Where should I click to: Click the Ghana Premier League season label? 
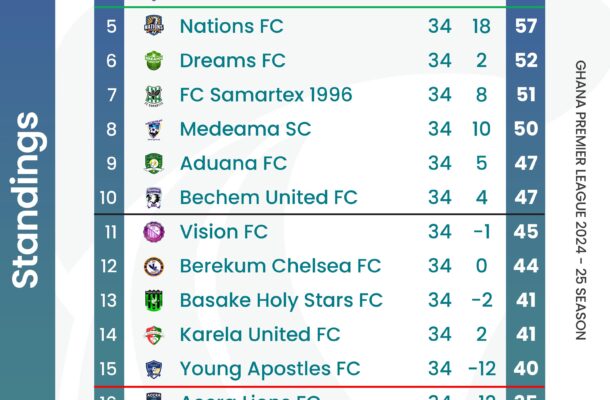580,200
